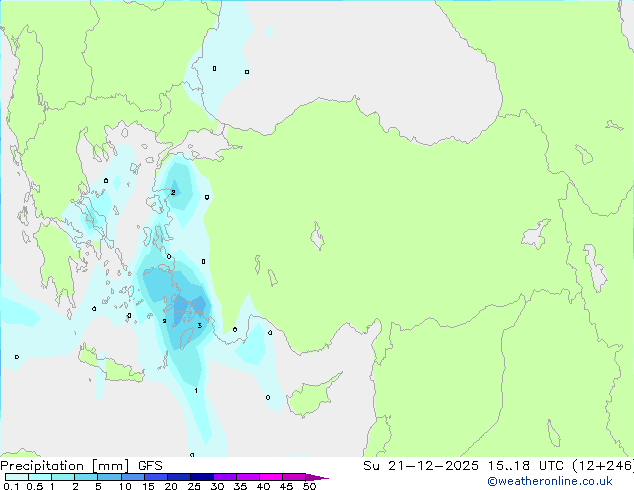Click the "1" precipitation value south of Rhodes
The height and width of the screenshot is (490, 634).
(x=196, y=391)
